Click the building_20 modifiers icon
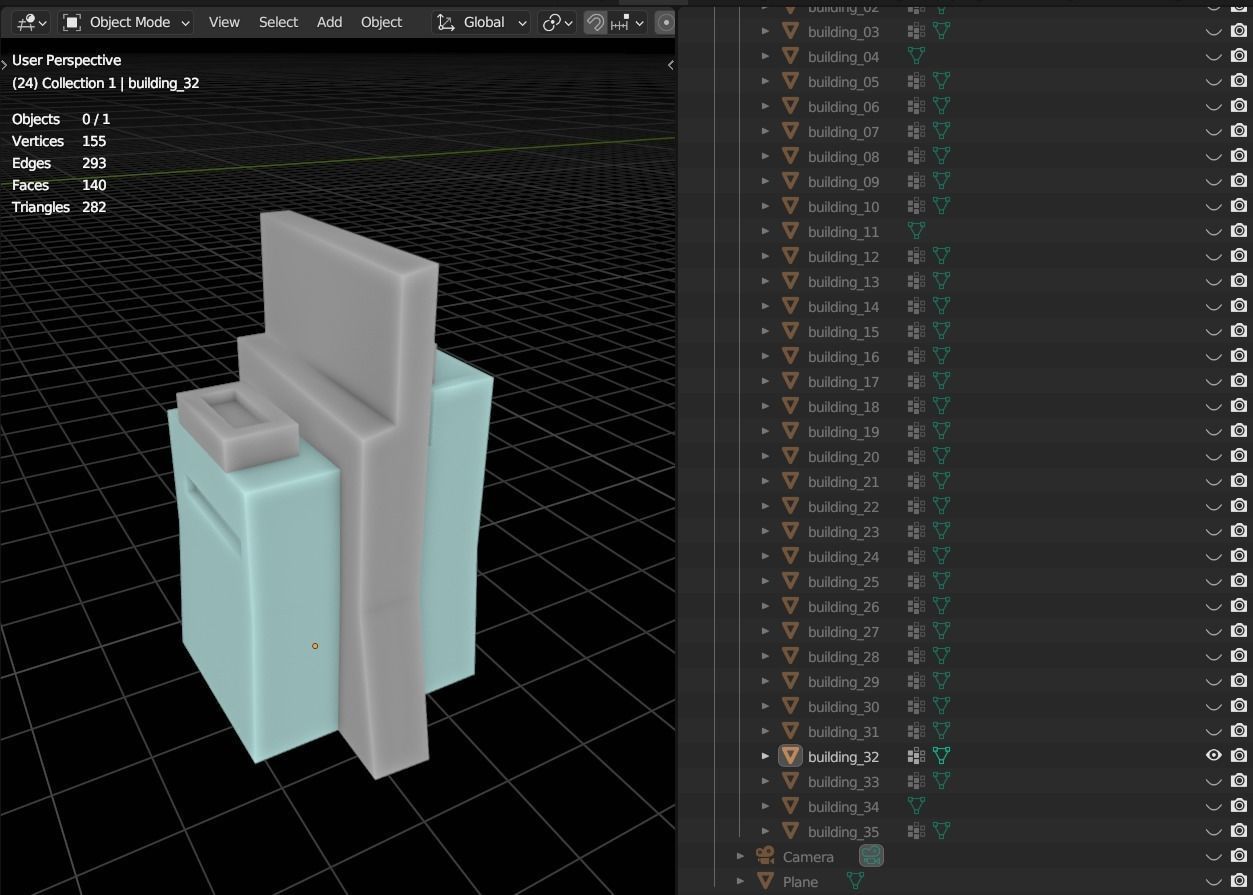 (x=915, y=456)
